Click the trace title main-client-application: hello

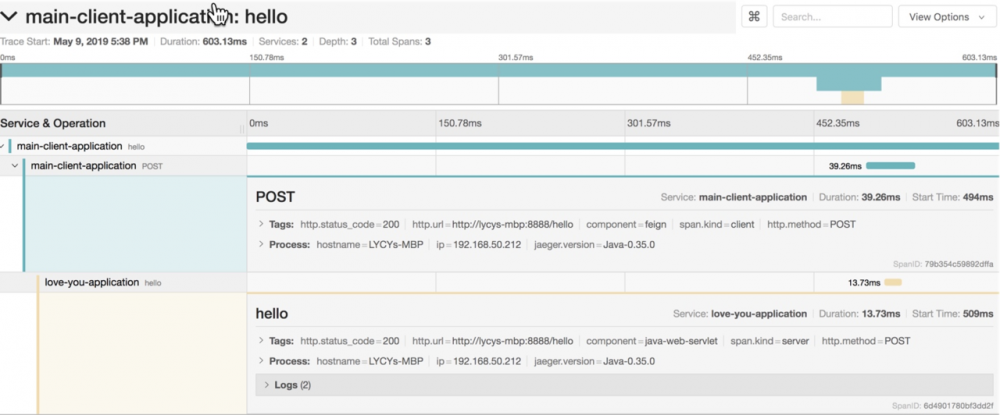point(156,17)
